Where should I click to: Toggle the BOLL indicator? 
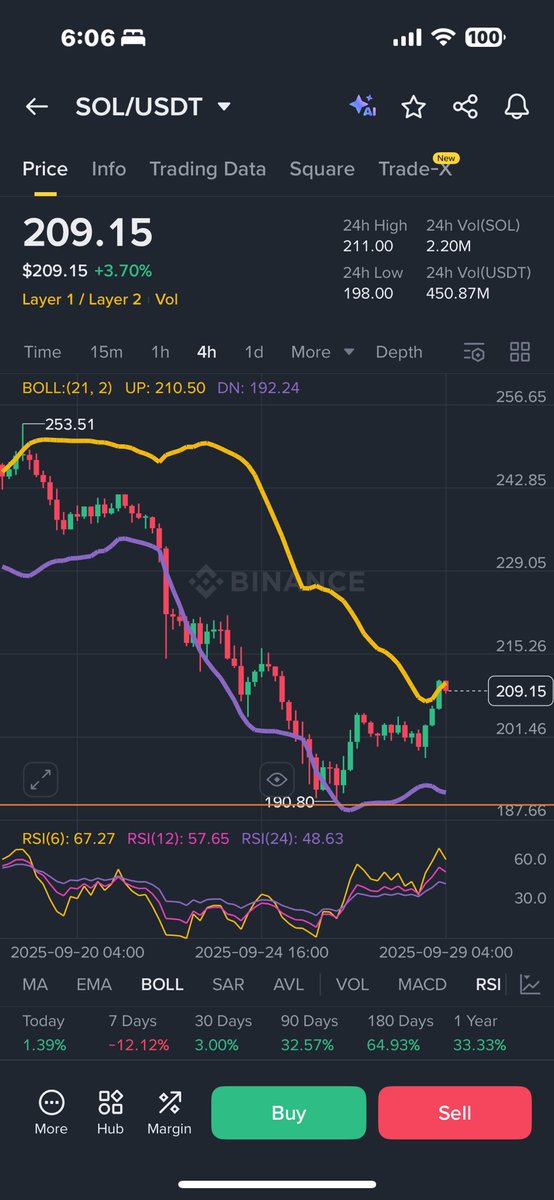162,985
